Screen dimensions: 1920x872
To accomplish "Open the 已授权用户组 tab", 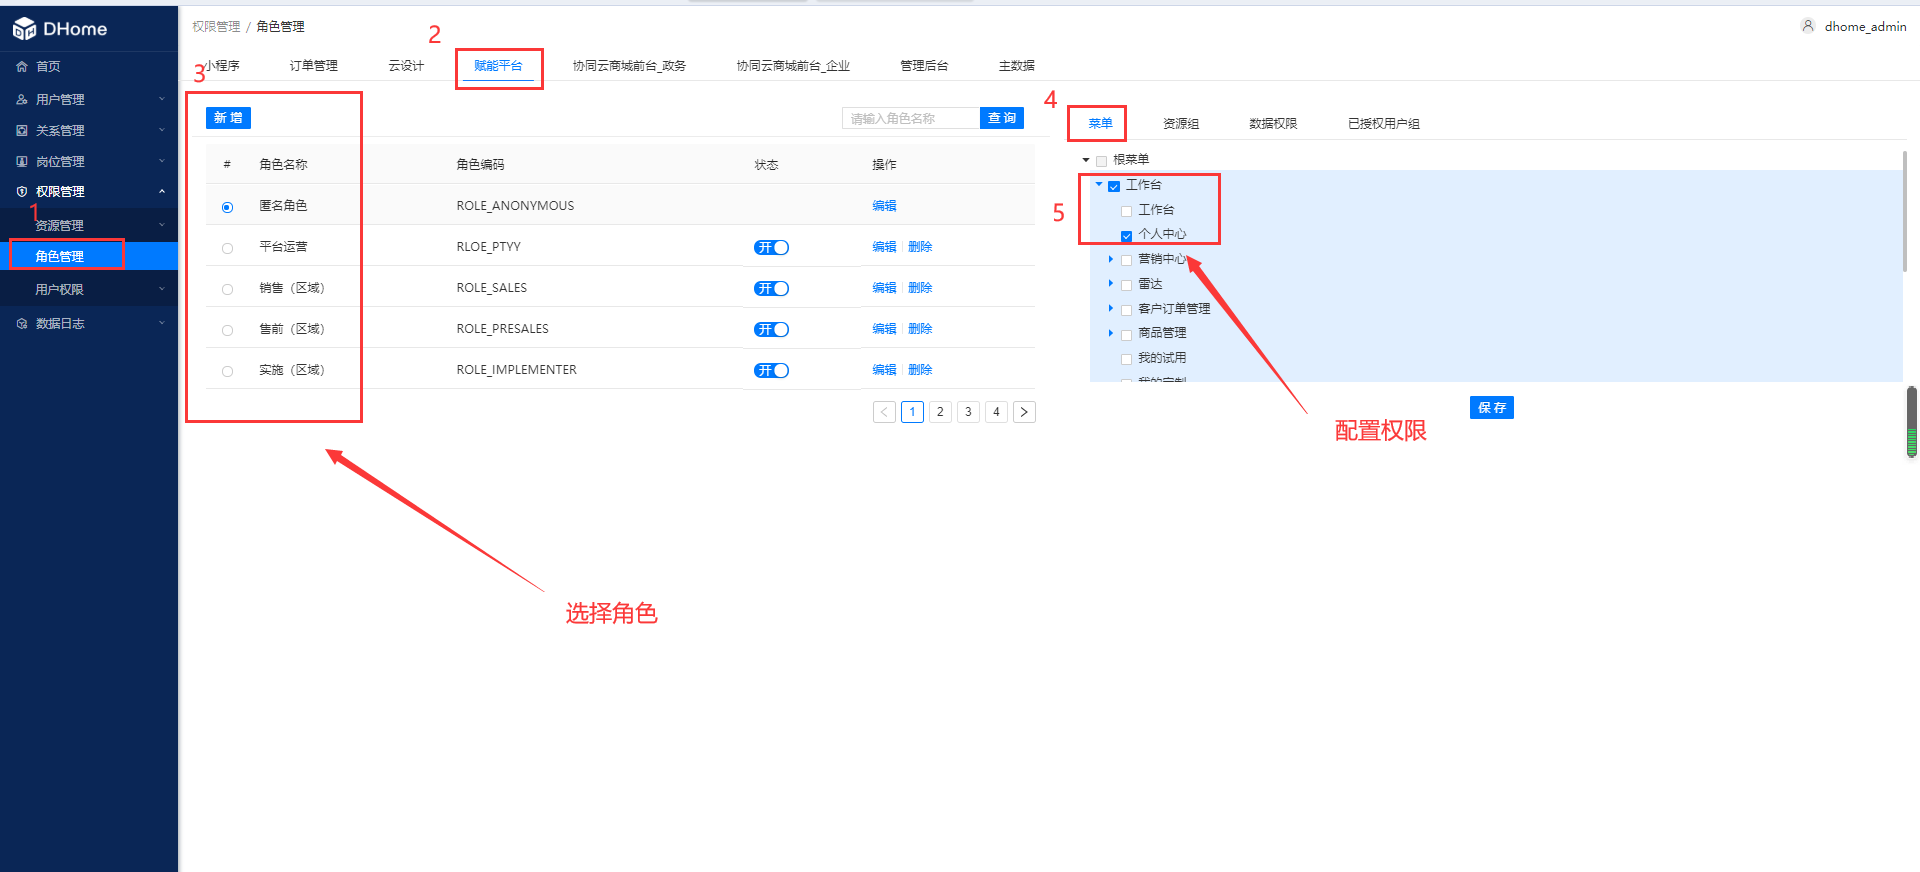I will (x=1384, y=124).
